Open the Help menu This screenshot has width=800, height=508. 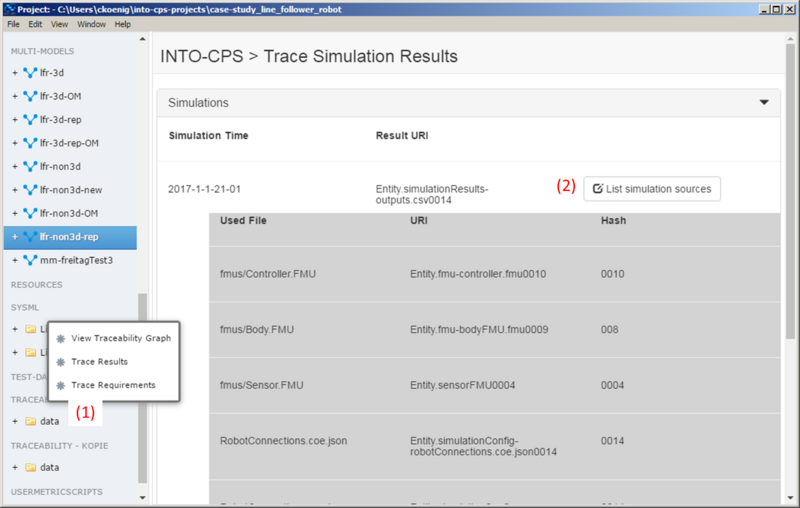point(123,24)
